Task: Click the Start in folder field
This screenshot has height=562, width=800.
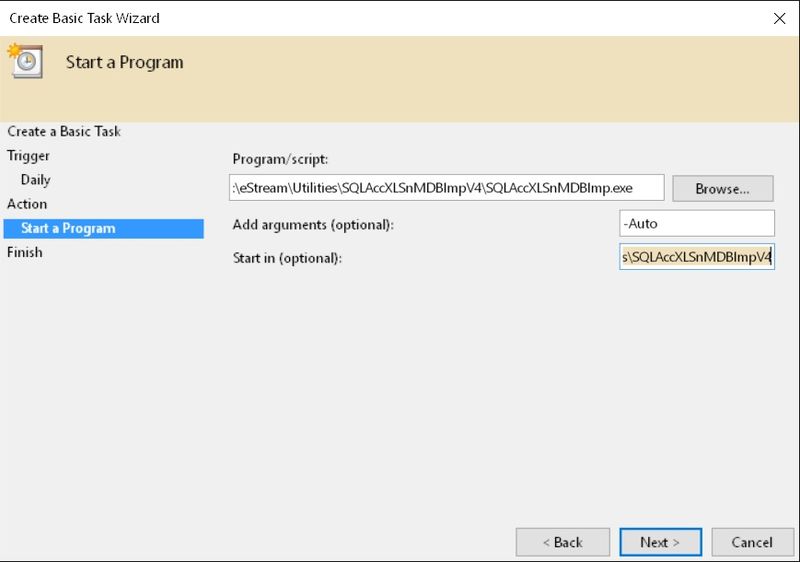Action: click(696, 258)
